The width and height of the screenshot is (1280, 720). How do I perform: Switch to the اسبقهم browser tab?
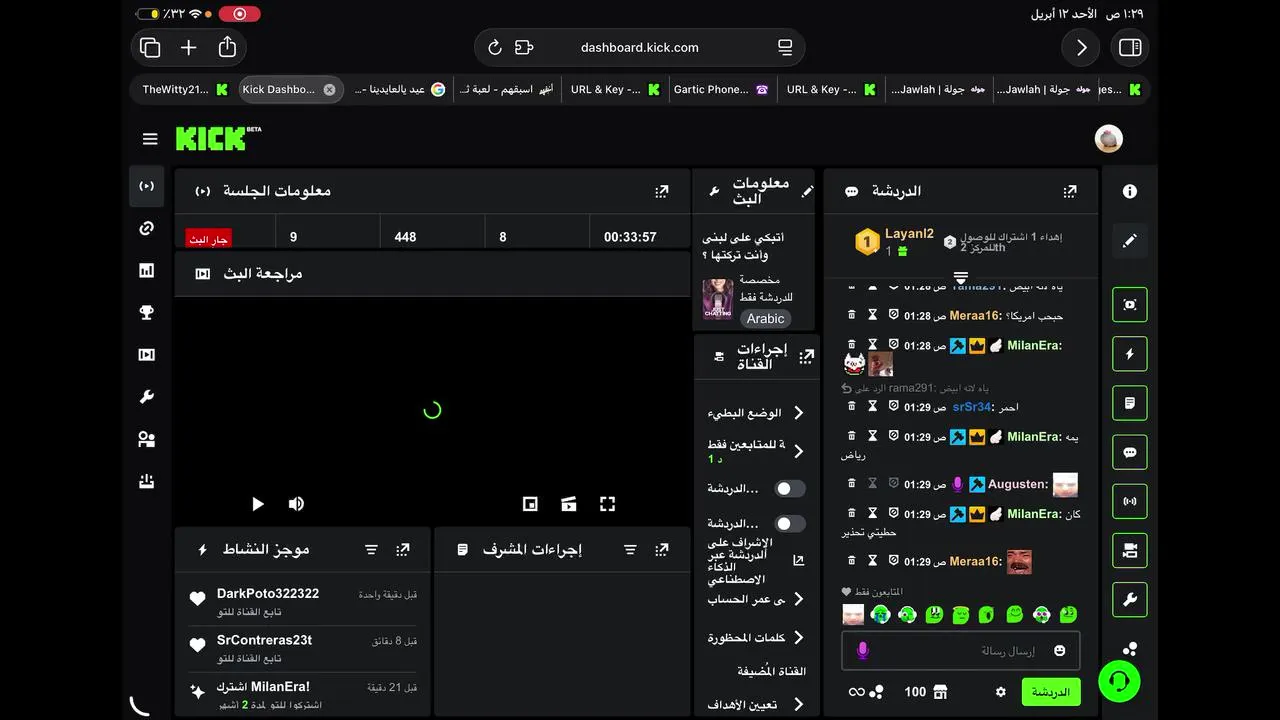coord(506,89)
